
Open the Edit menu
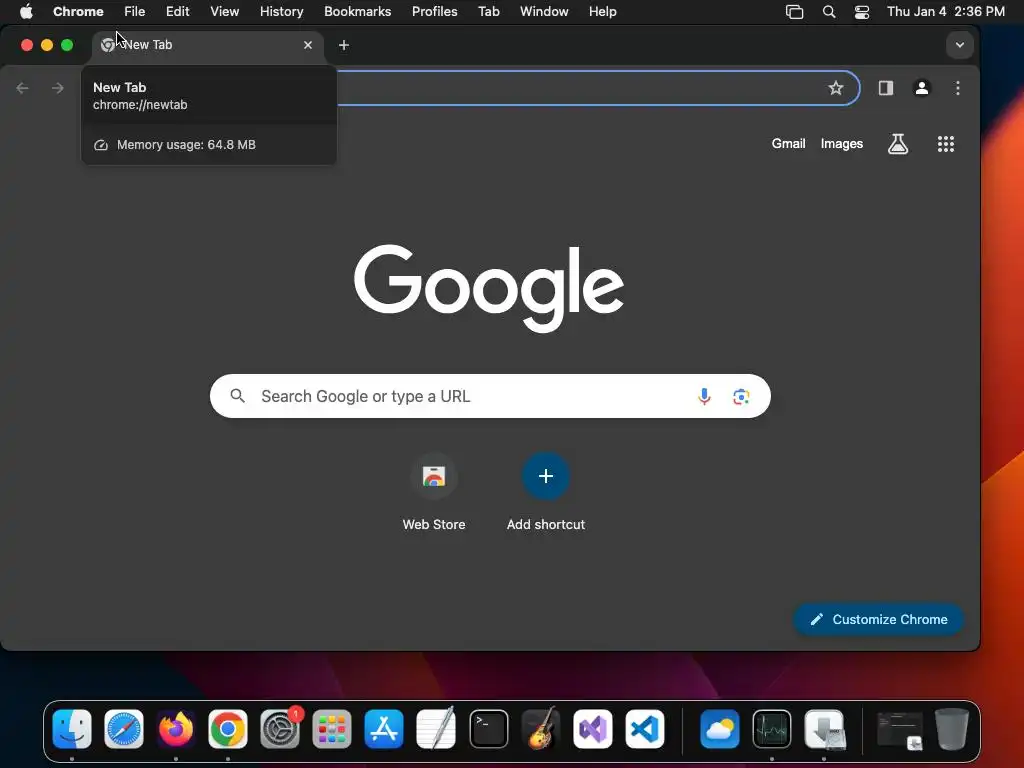(x=178, y=12)
